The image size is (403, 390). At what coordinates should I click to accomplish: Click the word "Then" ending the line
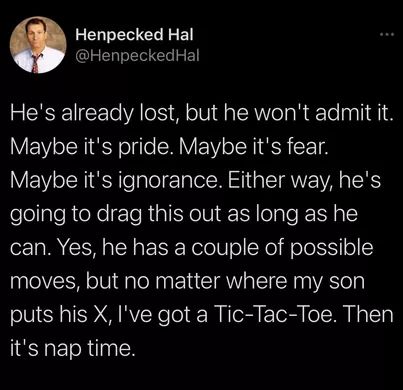[366, 314]
